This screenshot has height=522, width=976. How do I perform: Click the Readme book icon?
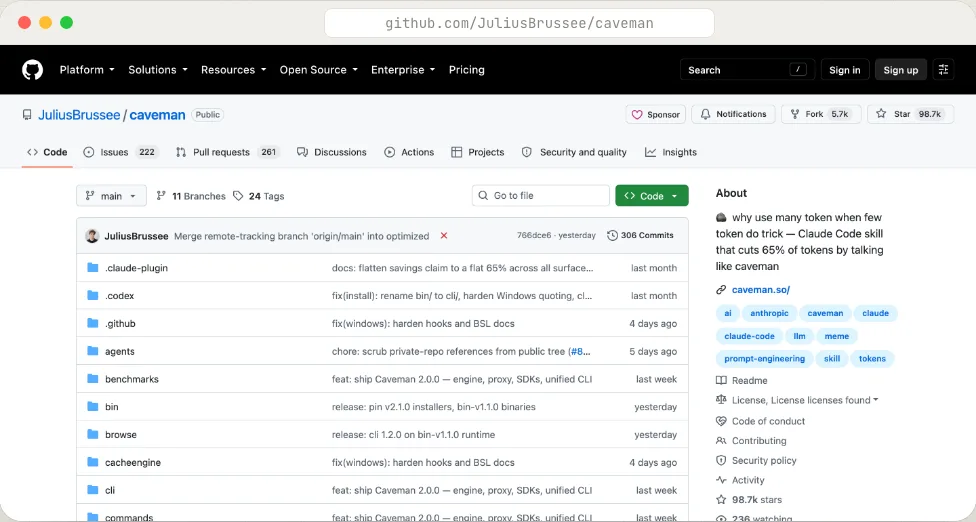721,380
